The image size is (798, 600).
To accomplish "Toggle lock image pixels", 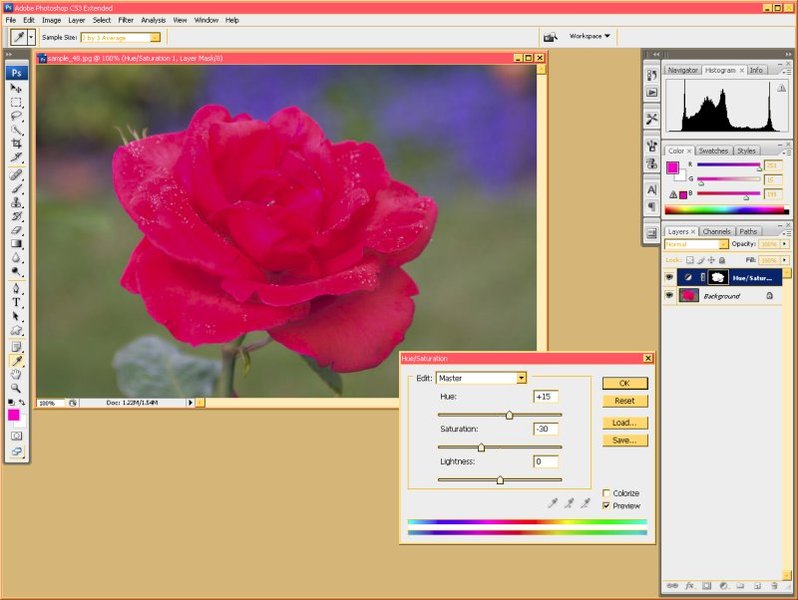I will (701, 260).
